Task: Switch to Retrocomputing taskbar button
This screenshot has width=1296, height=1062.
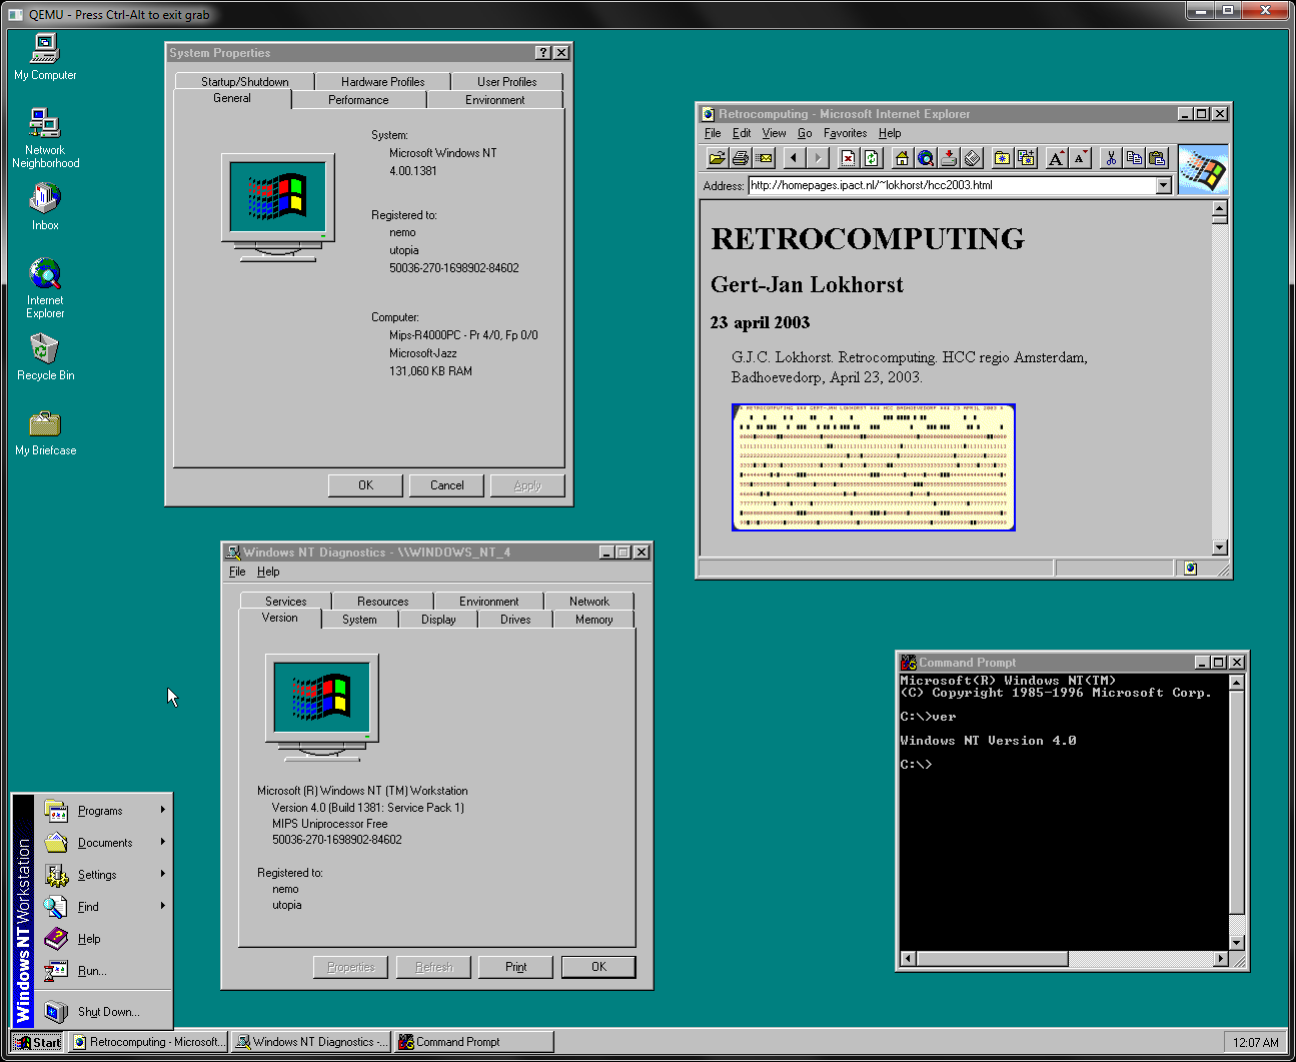Action: point(148,1042)
